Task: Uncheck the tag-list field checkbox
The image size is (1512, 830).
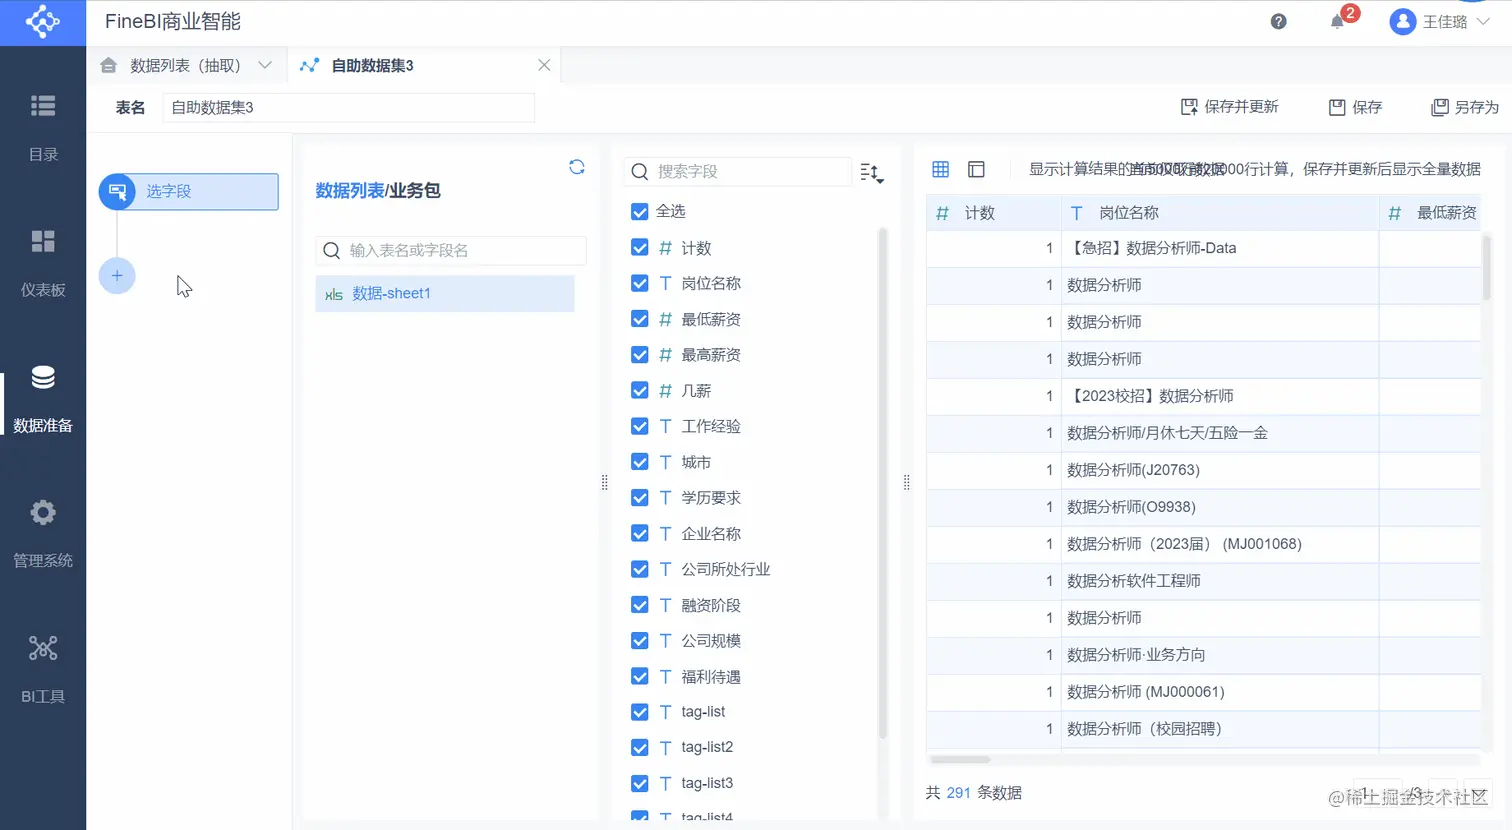Action: pos(640,712)
